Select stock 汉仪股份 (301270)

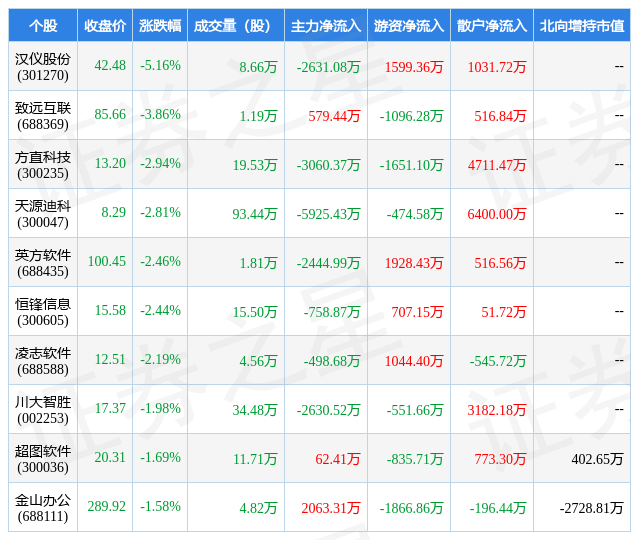click(43, 67)
